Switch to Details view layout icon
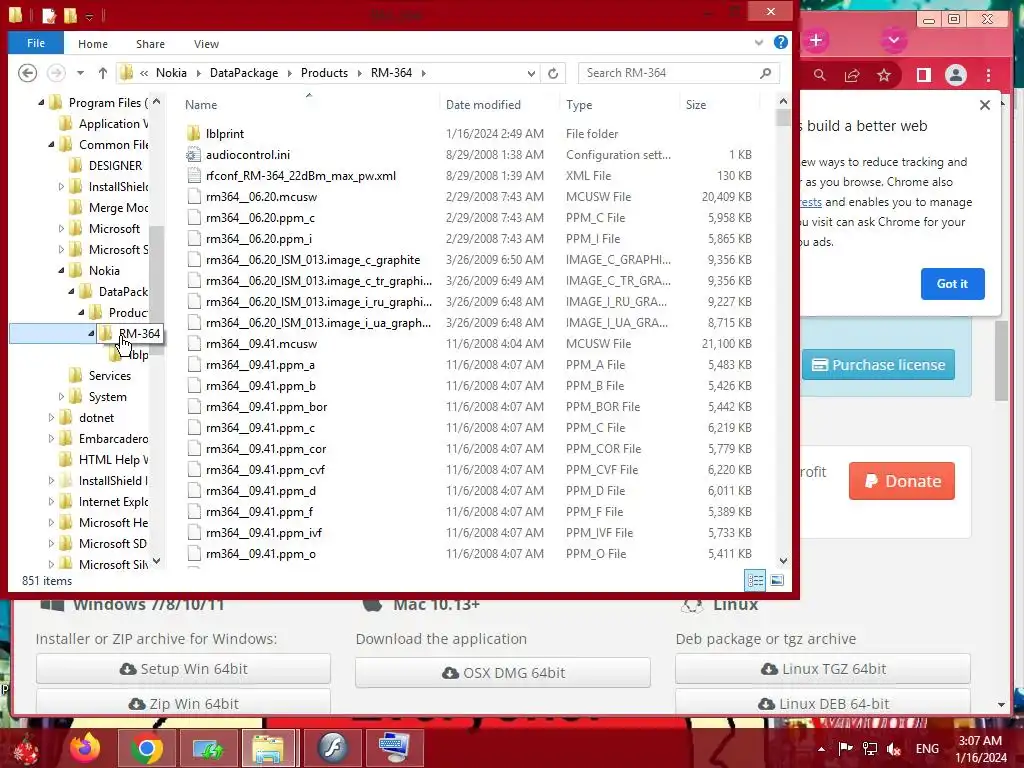 (756, 580)
